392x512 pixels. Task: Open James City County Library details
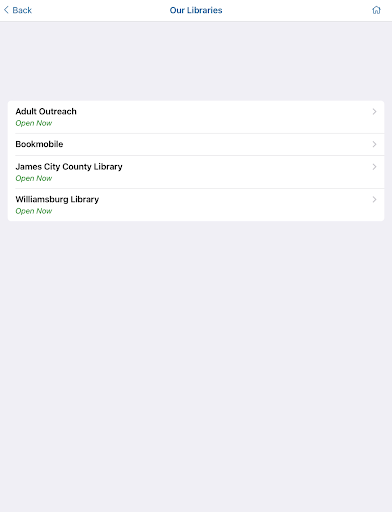[196, 172]
